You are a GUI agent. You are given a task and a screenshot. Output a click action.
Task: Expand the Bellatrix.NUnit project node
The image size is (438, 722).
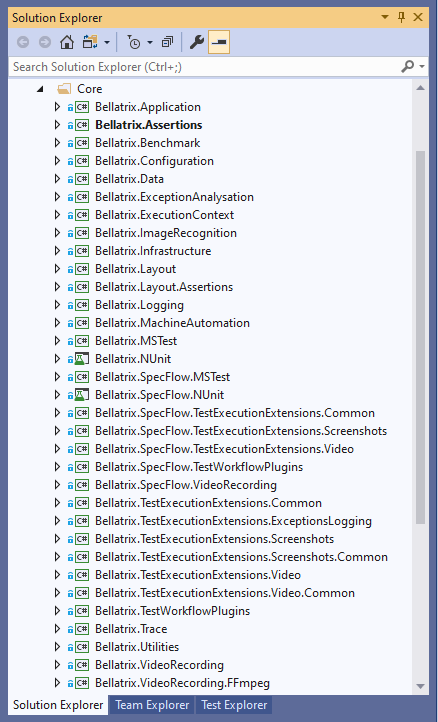tap(57, 359)
